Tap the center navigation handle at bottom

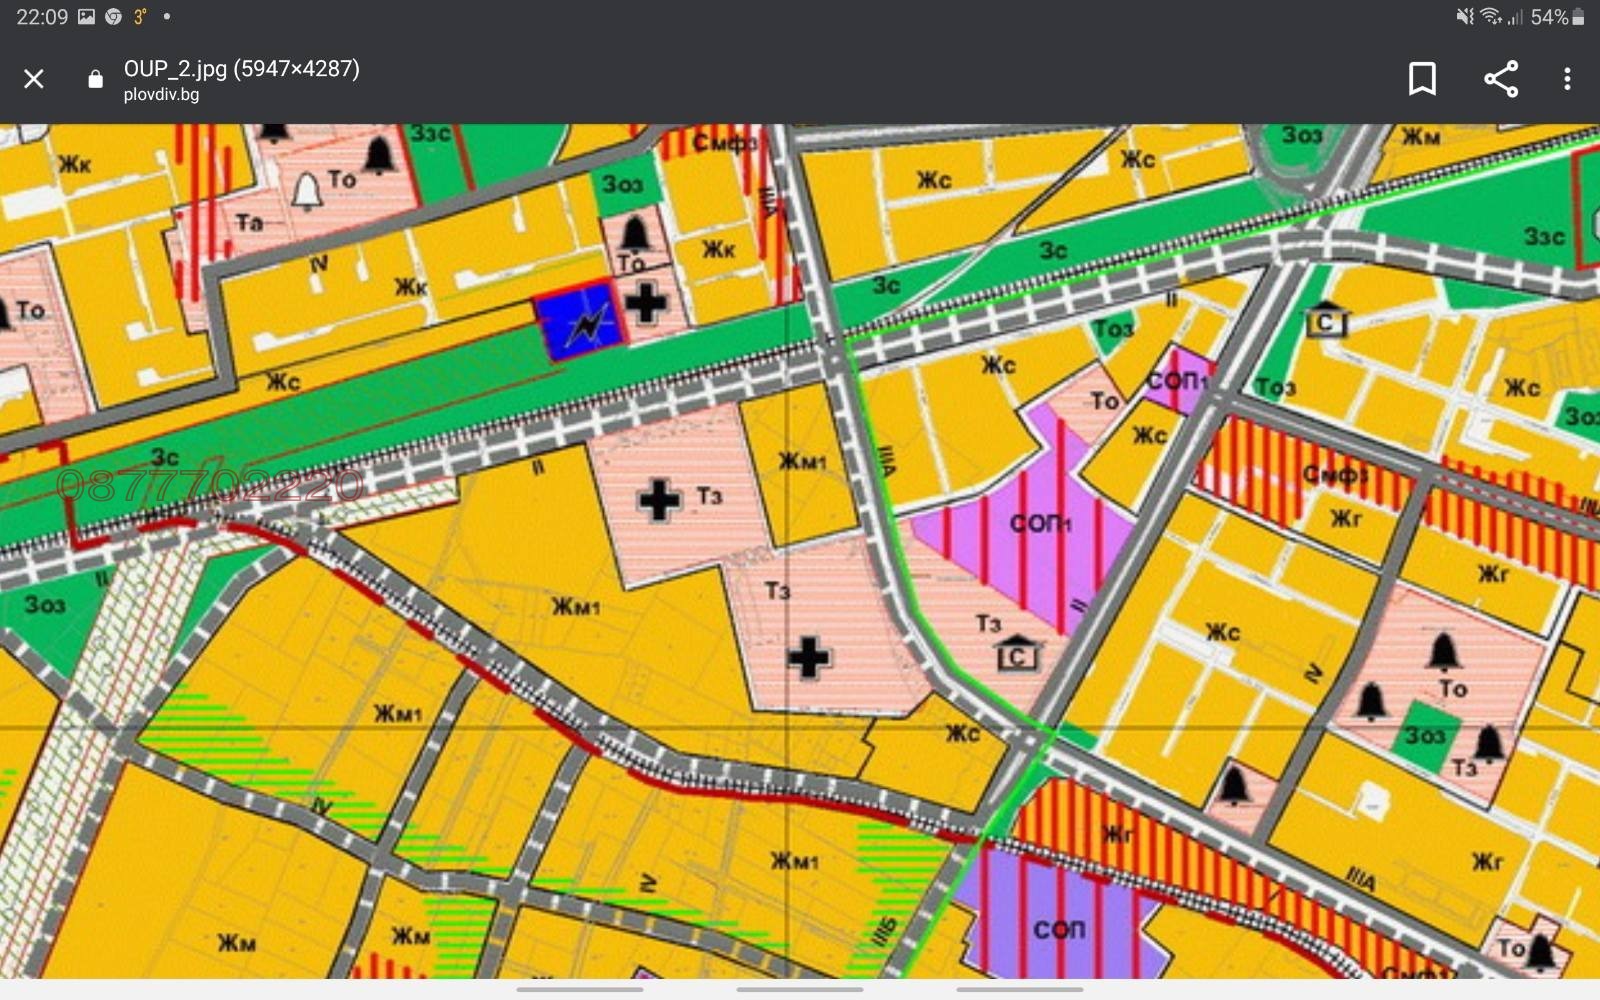point(799,989)
